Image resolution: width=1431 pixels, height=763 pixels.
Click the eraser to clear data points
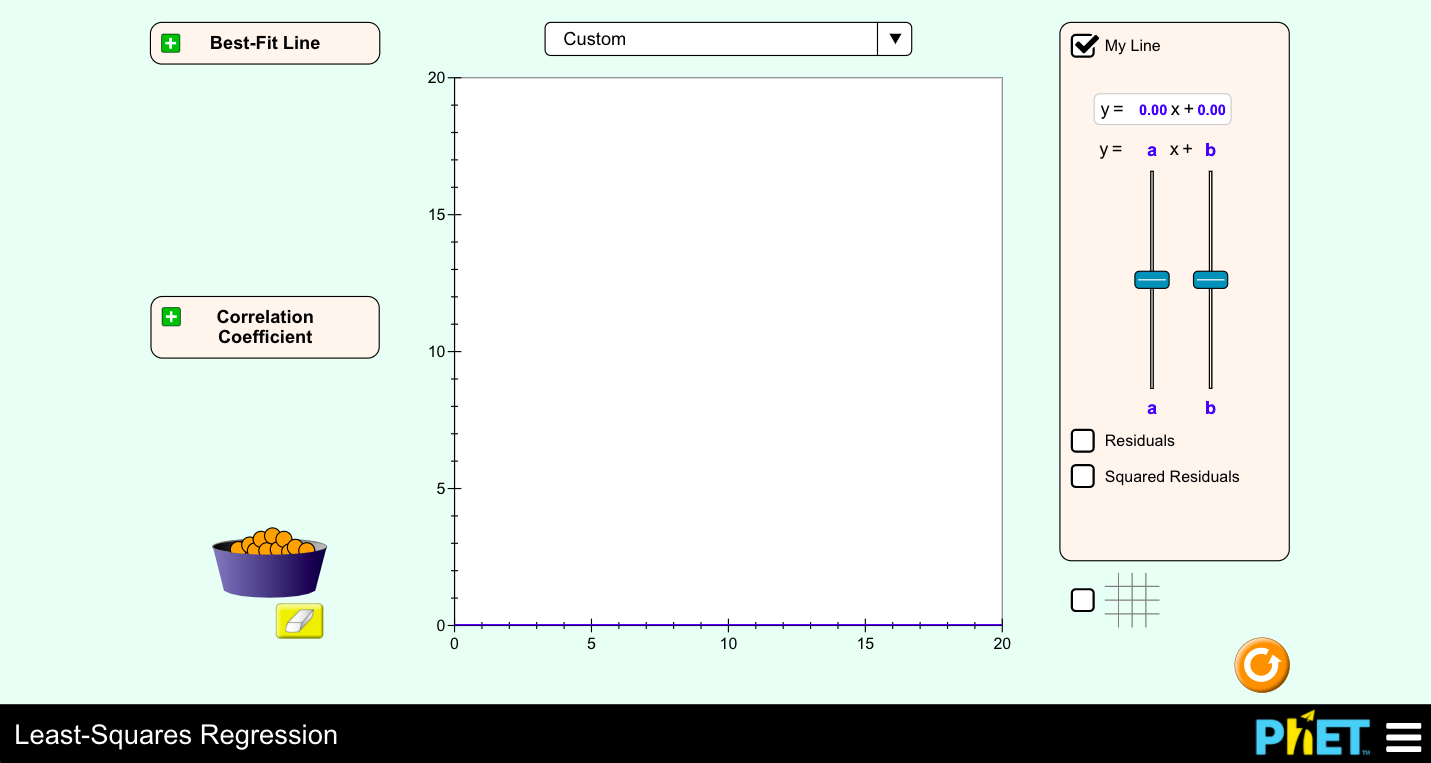click(299, 621)
